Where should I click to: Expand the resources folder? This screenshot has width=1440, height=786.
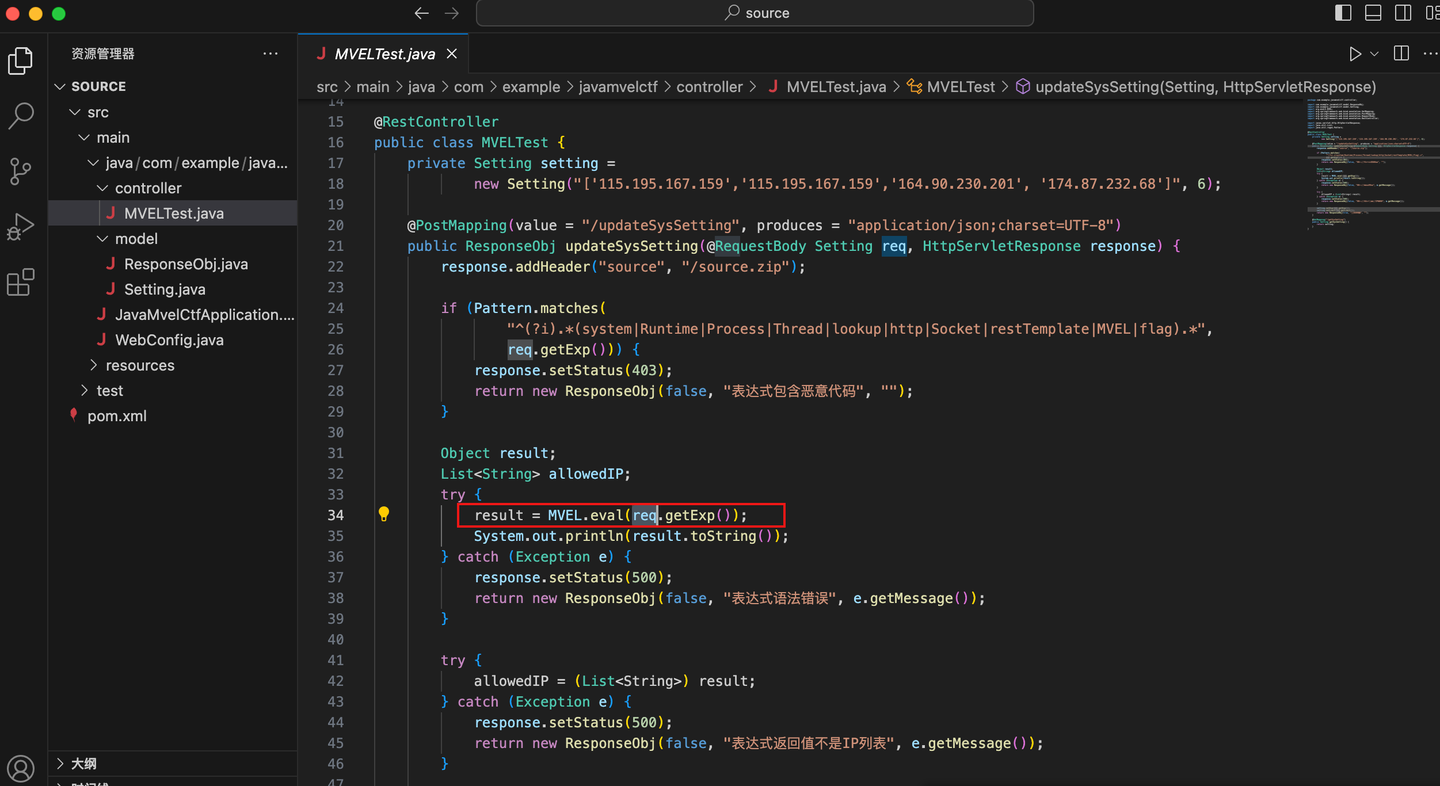tap(139, 365)
